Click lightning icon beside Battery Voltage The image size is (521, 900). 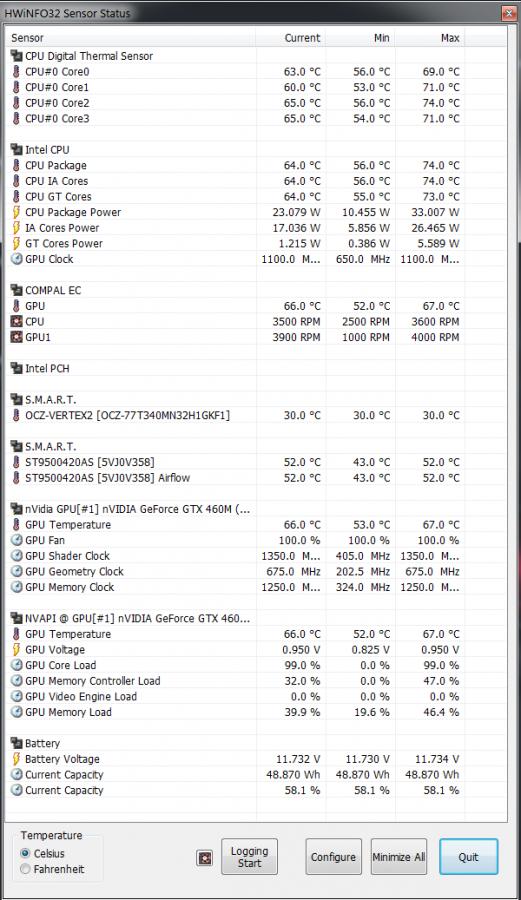(16, 759)
